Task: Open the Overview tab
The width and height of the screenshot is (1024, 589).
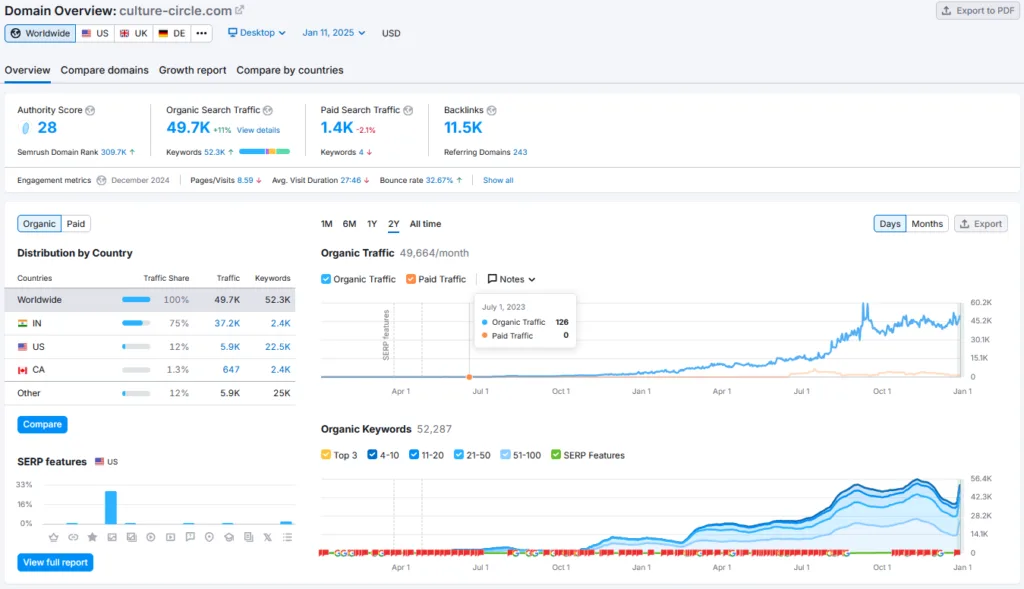Action: point(27,70)
